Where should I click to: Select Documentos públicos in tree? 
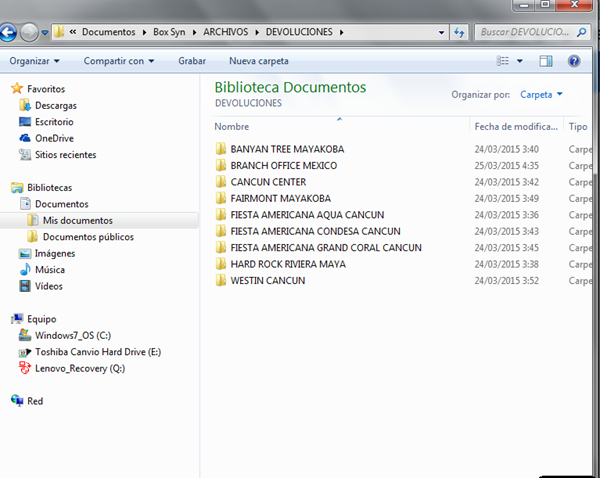coord(88,237)
